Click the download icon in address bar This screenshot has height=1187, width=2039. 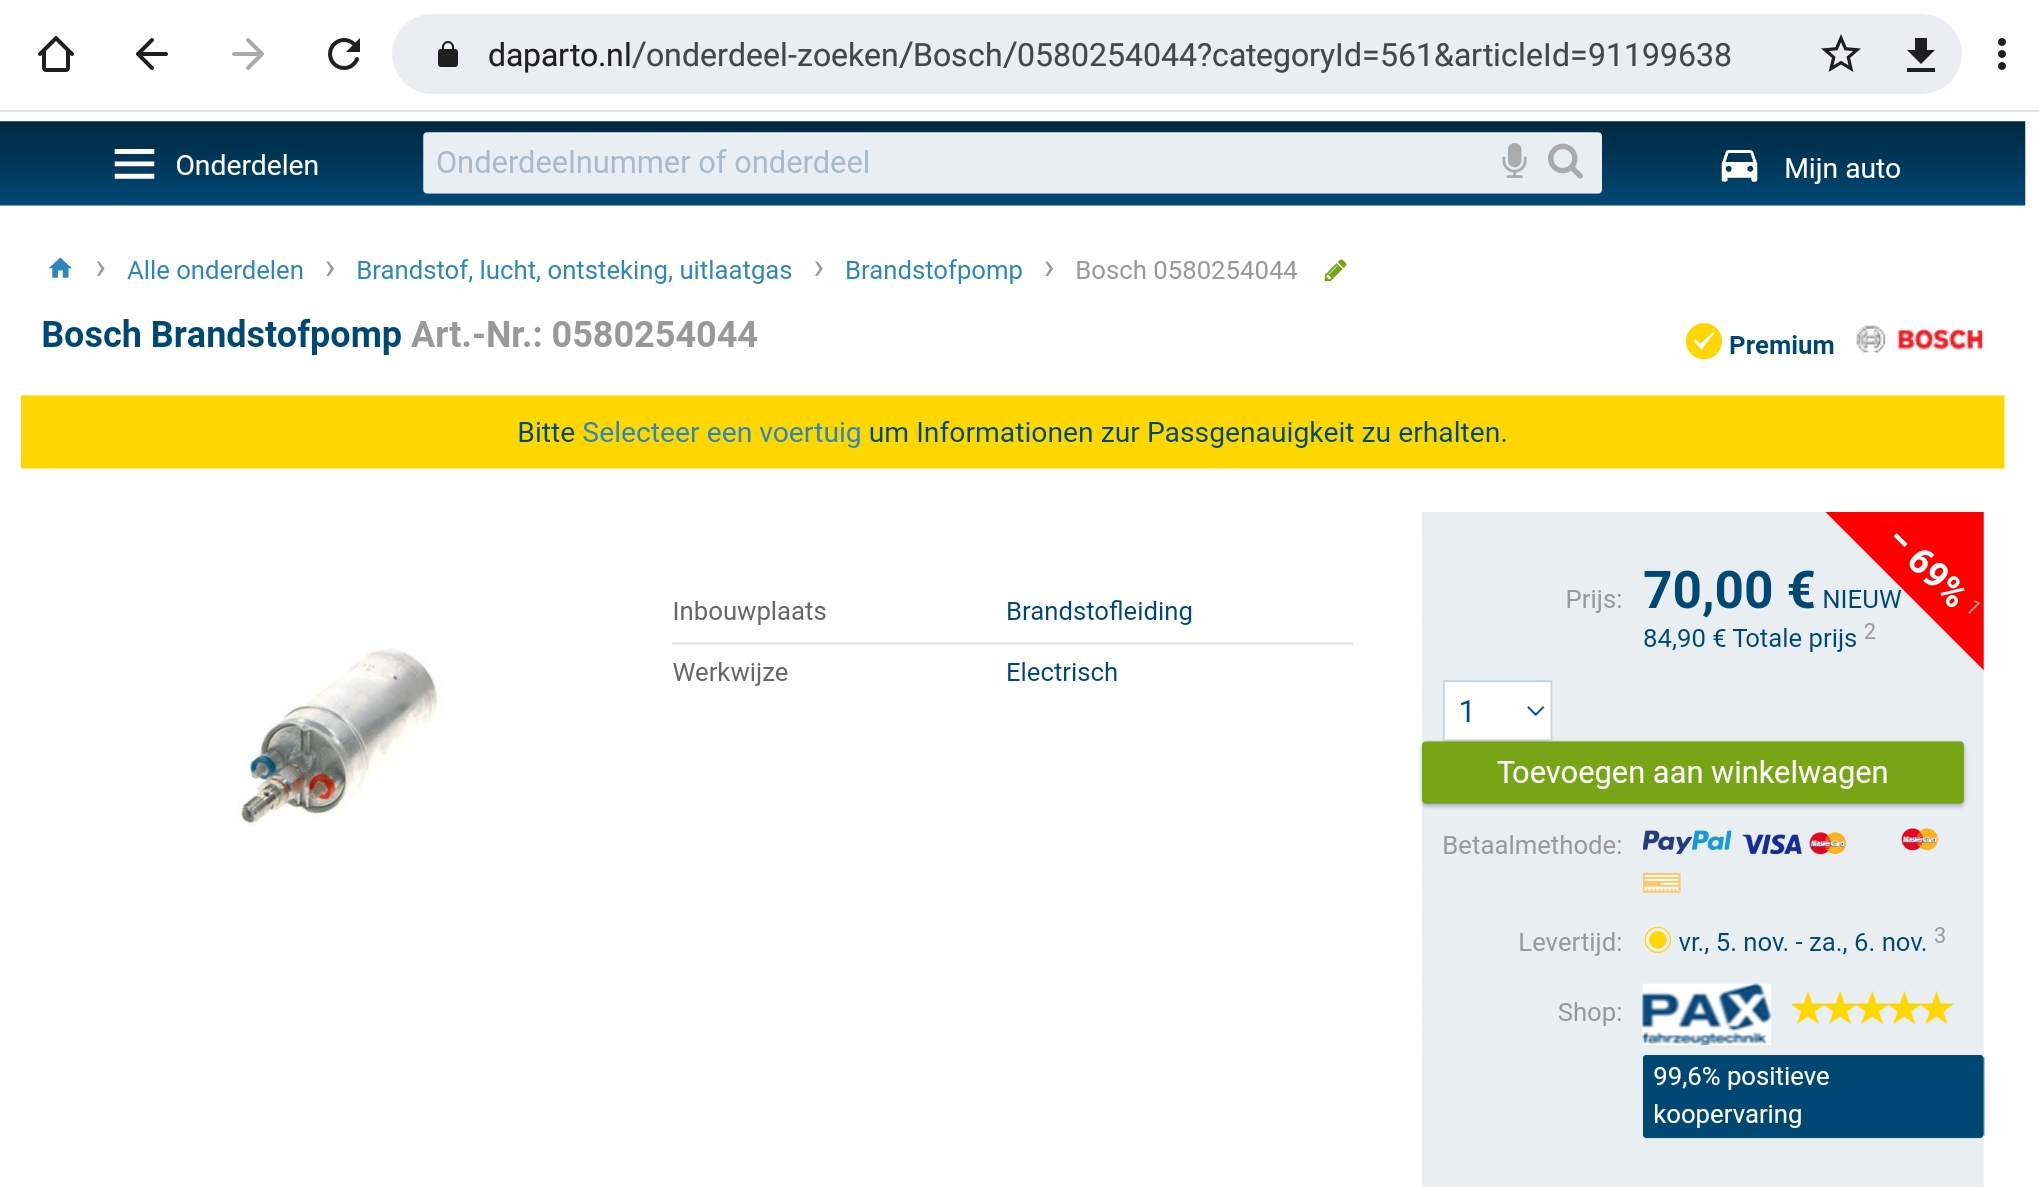tap(1920, 54)
